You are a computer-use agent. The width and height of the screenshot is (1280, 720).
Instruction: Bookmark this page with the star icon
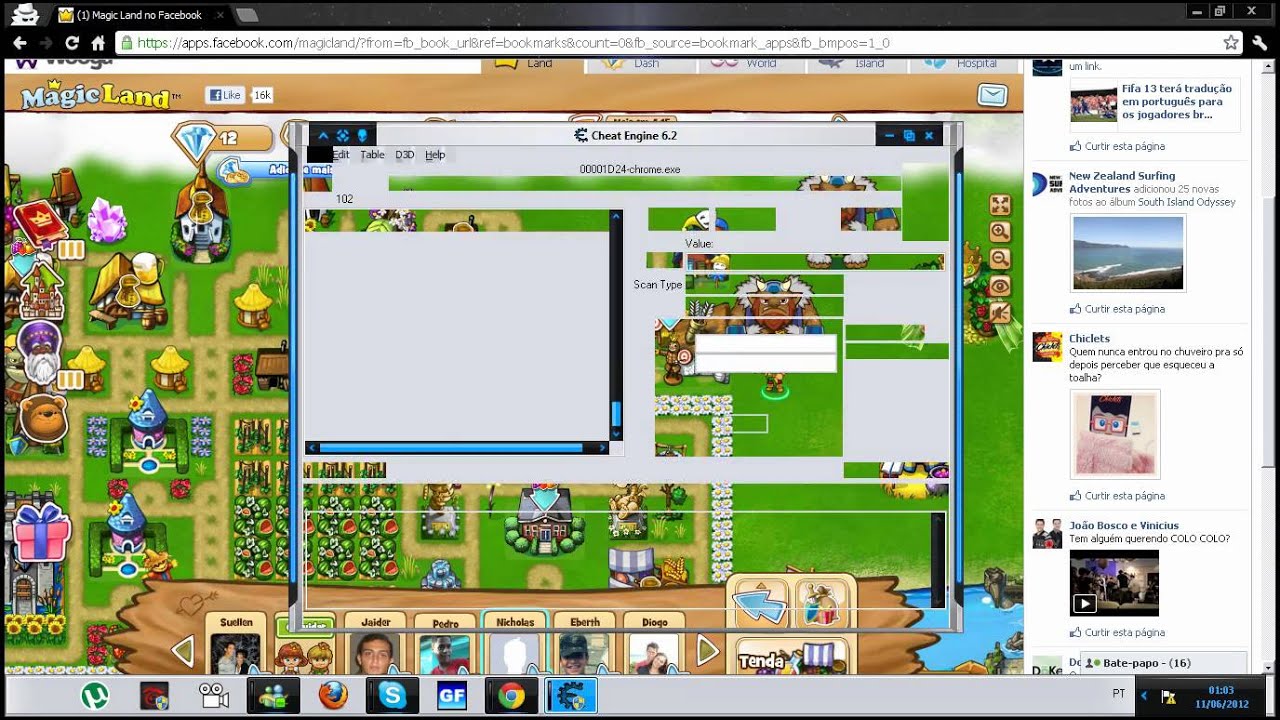coord(1231,43)
